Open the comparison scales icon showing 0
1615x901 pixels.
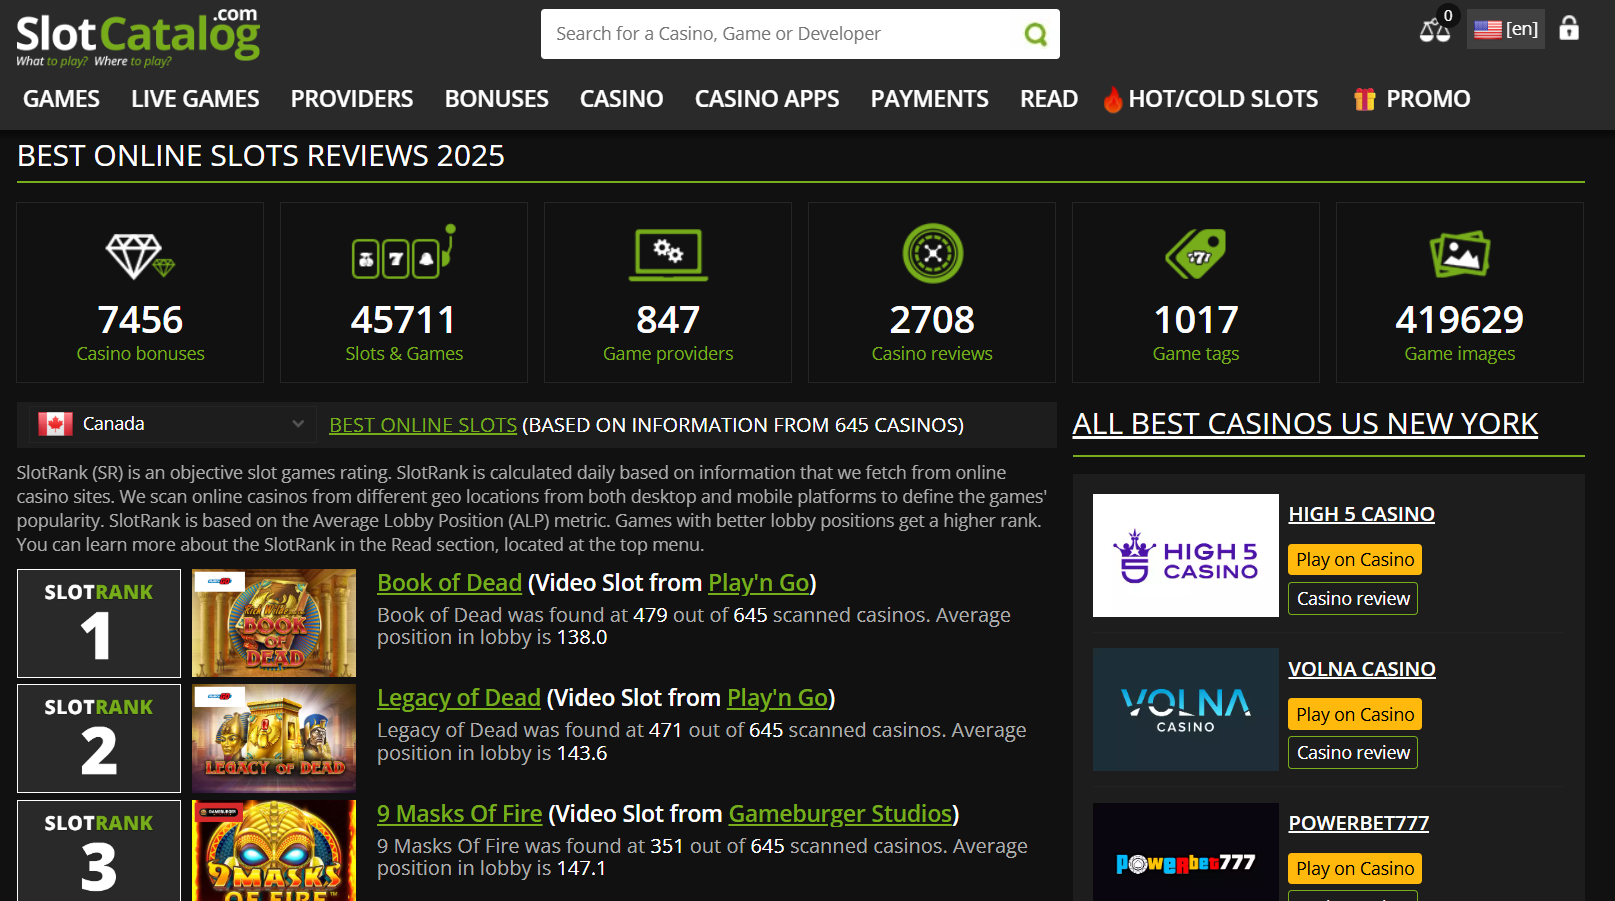pyautogui.click(x=1434, y=31)
